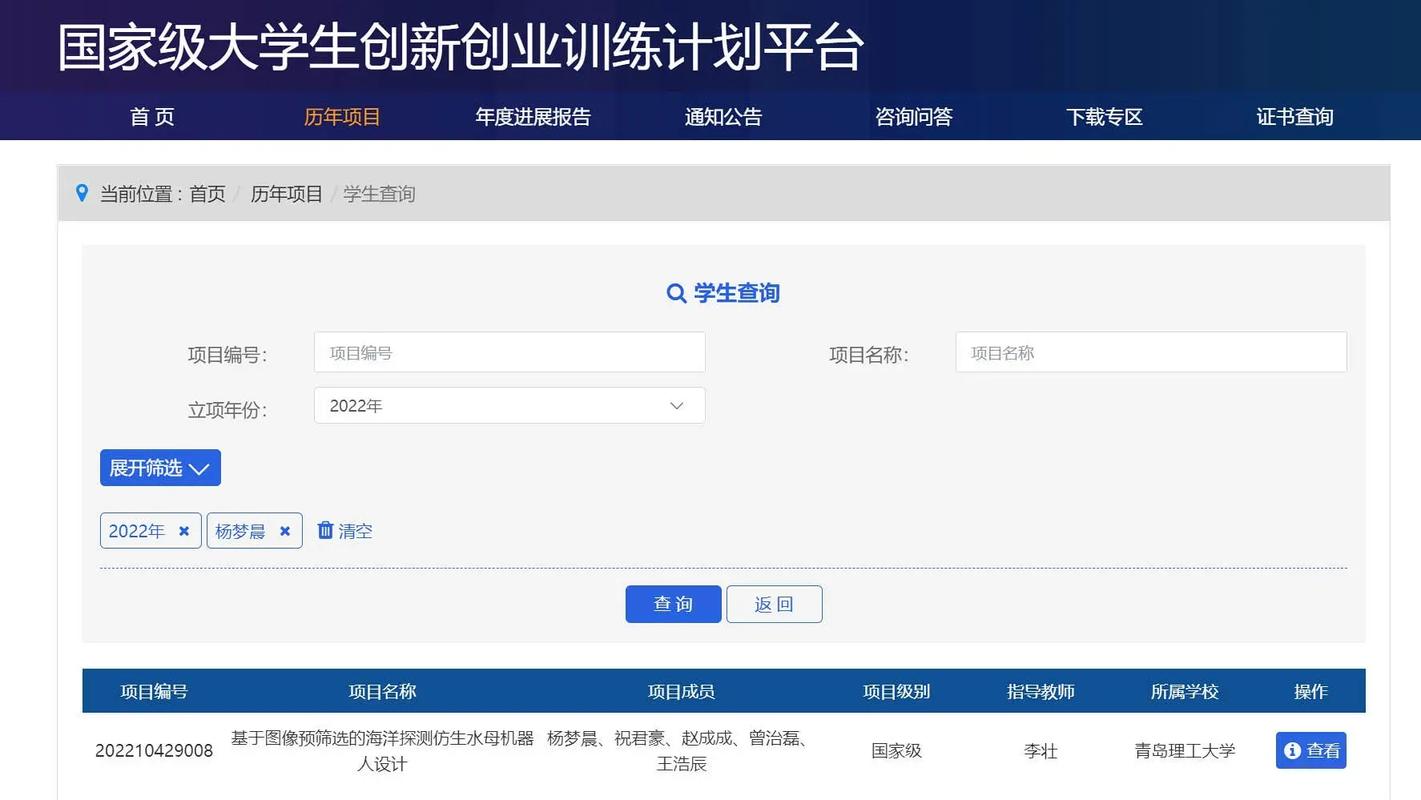Remove the 杨梦晨 filter tag
Screen dimensions: 1421x800
coord(285,531)
